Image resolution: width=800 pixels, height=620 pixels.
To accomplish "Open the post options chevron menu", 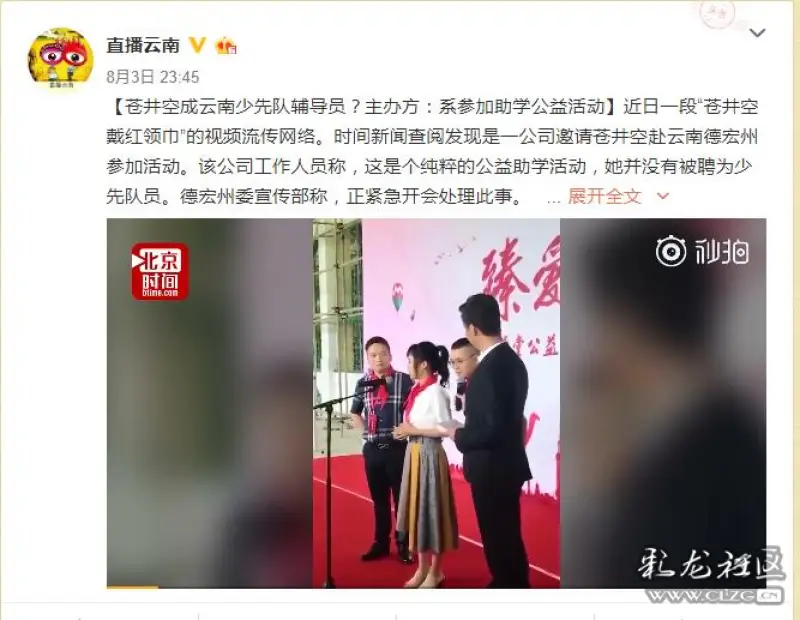I will [x=757, y=33].
